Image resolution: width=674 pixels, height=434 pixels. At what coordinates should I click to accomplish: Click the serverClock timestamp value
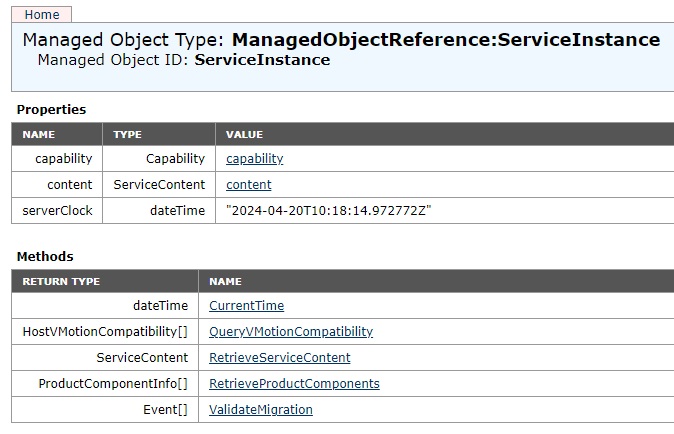coord(328,211)
